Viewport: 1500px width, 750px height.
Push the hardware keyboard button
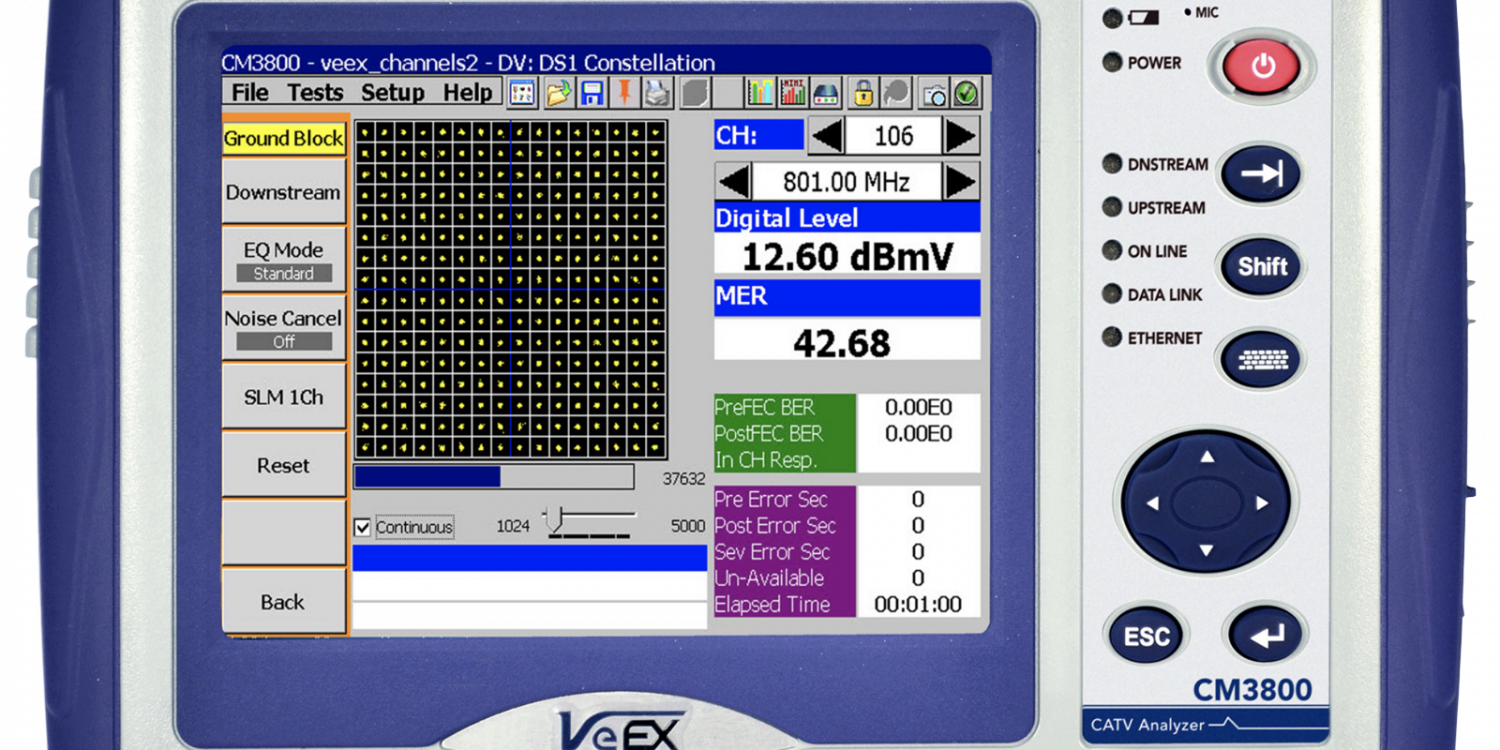click(x=1261, y=359)
